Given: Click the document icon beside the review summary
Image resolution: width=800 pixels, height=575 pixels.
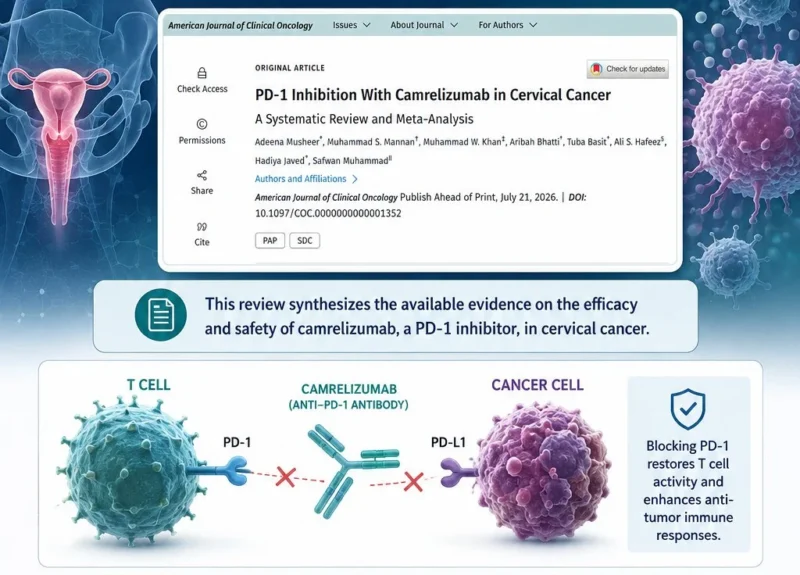Looking at the screenshot, I should point(161,315).
